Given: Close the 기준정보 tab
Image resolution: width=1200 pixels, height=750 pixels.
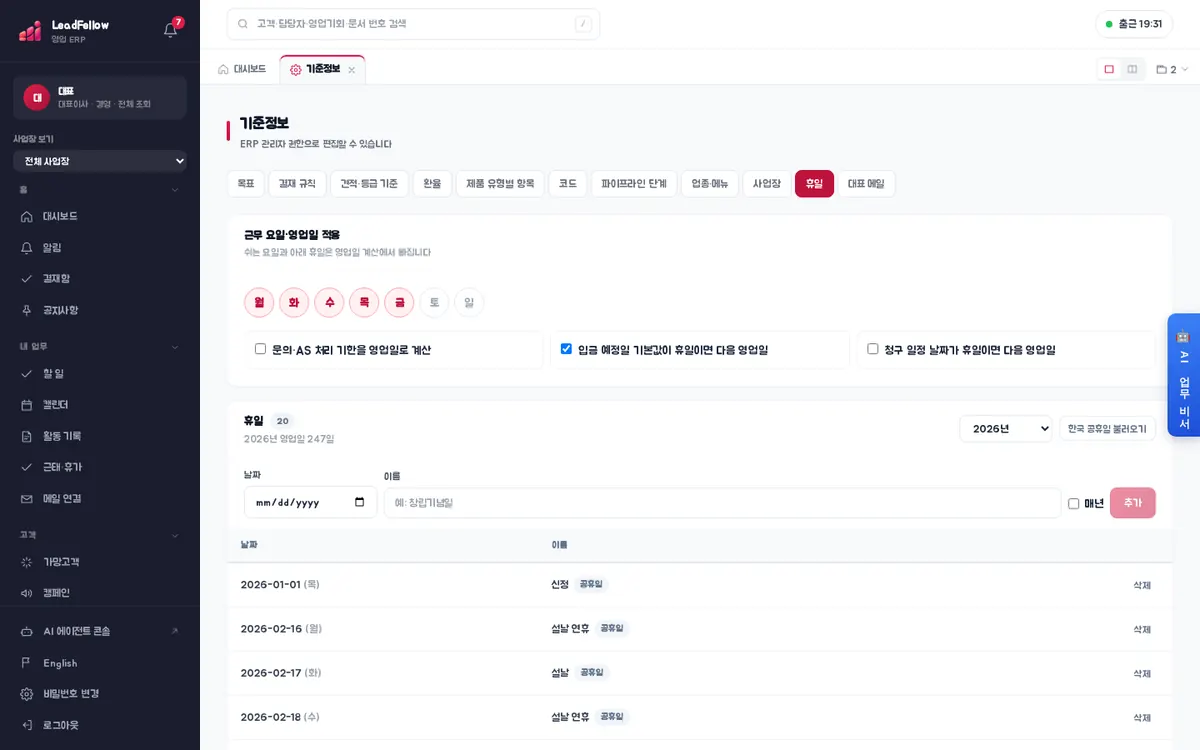Looking at the screenshot, I should [x=351, y=70].
